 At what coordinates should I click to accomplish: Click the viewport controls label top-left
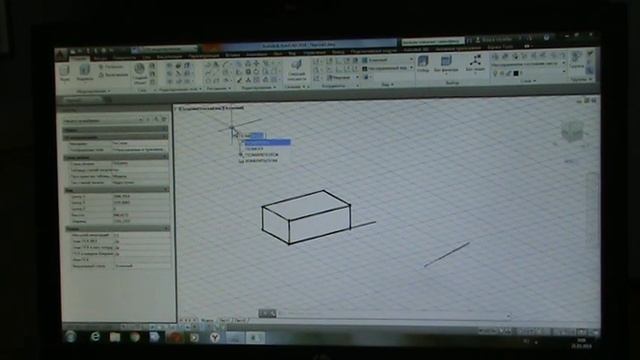(210, 109)
